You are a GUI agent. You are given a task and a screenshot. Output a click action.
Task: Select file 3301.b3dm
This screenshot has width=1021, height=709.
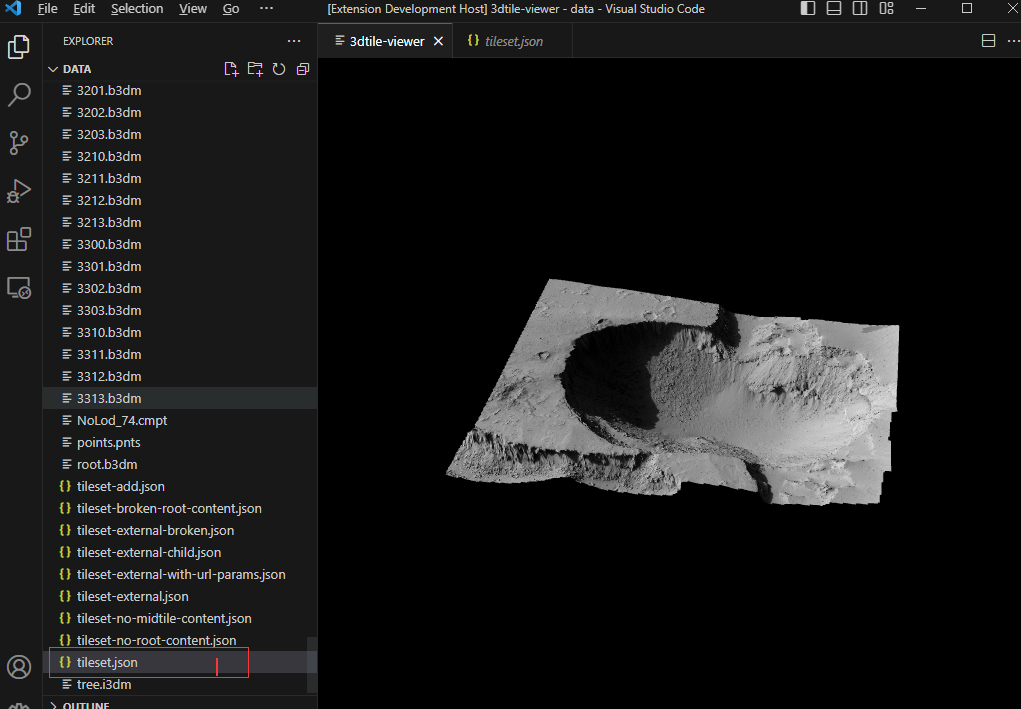[180, 266]
